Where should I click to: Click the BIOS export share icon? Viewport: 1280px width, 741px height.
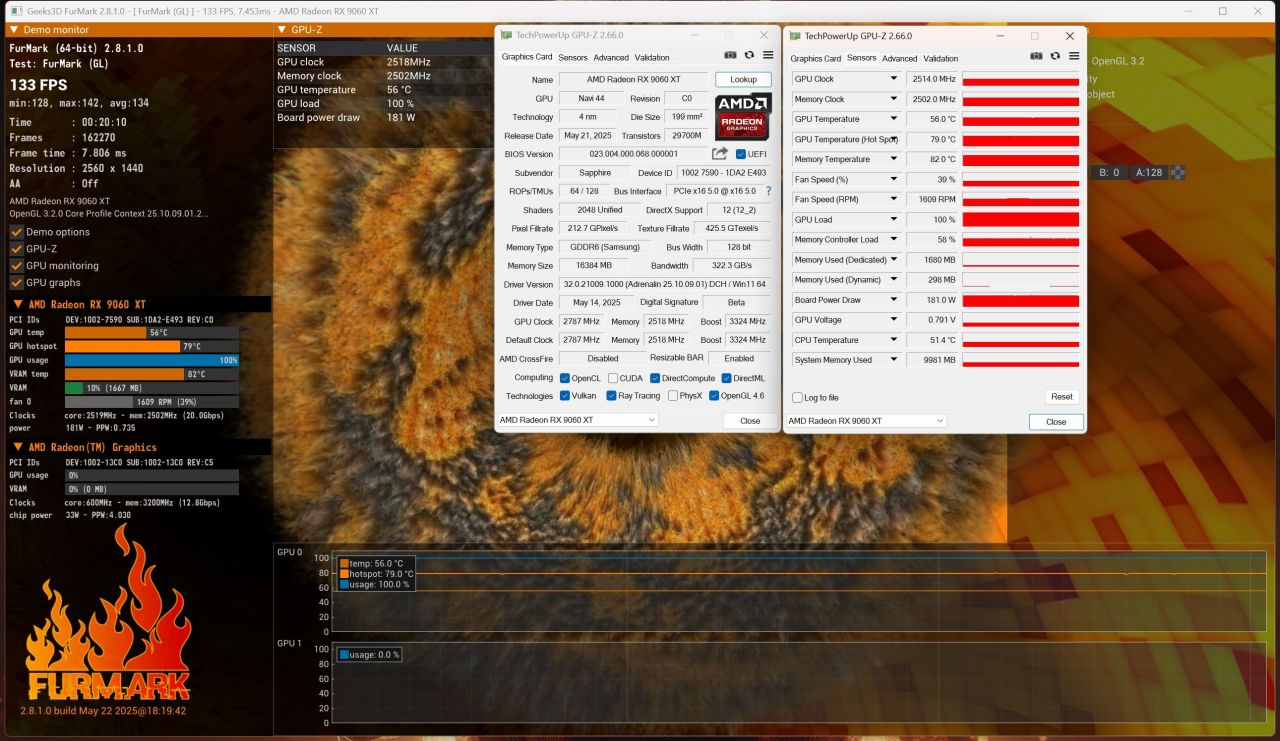720,154
